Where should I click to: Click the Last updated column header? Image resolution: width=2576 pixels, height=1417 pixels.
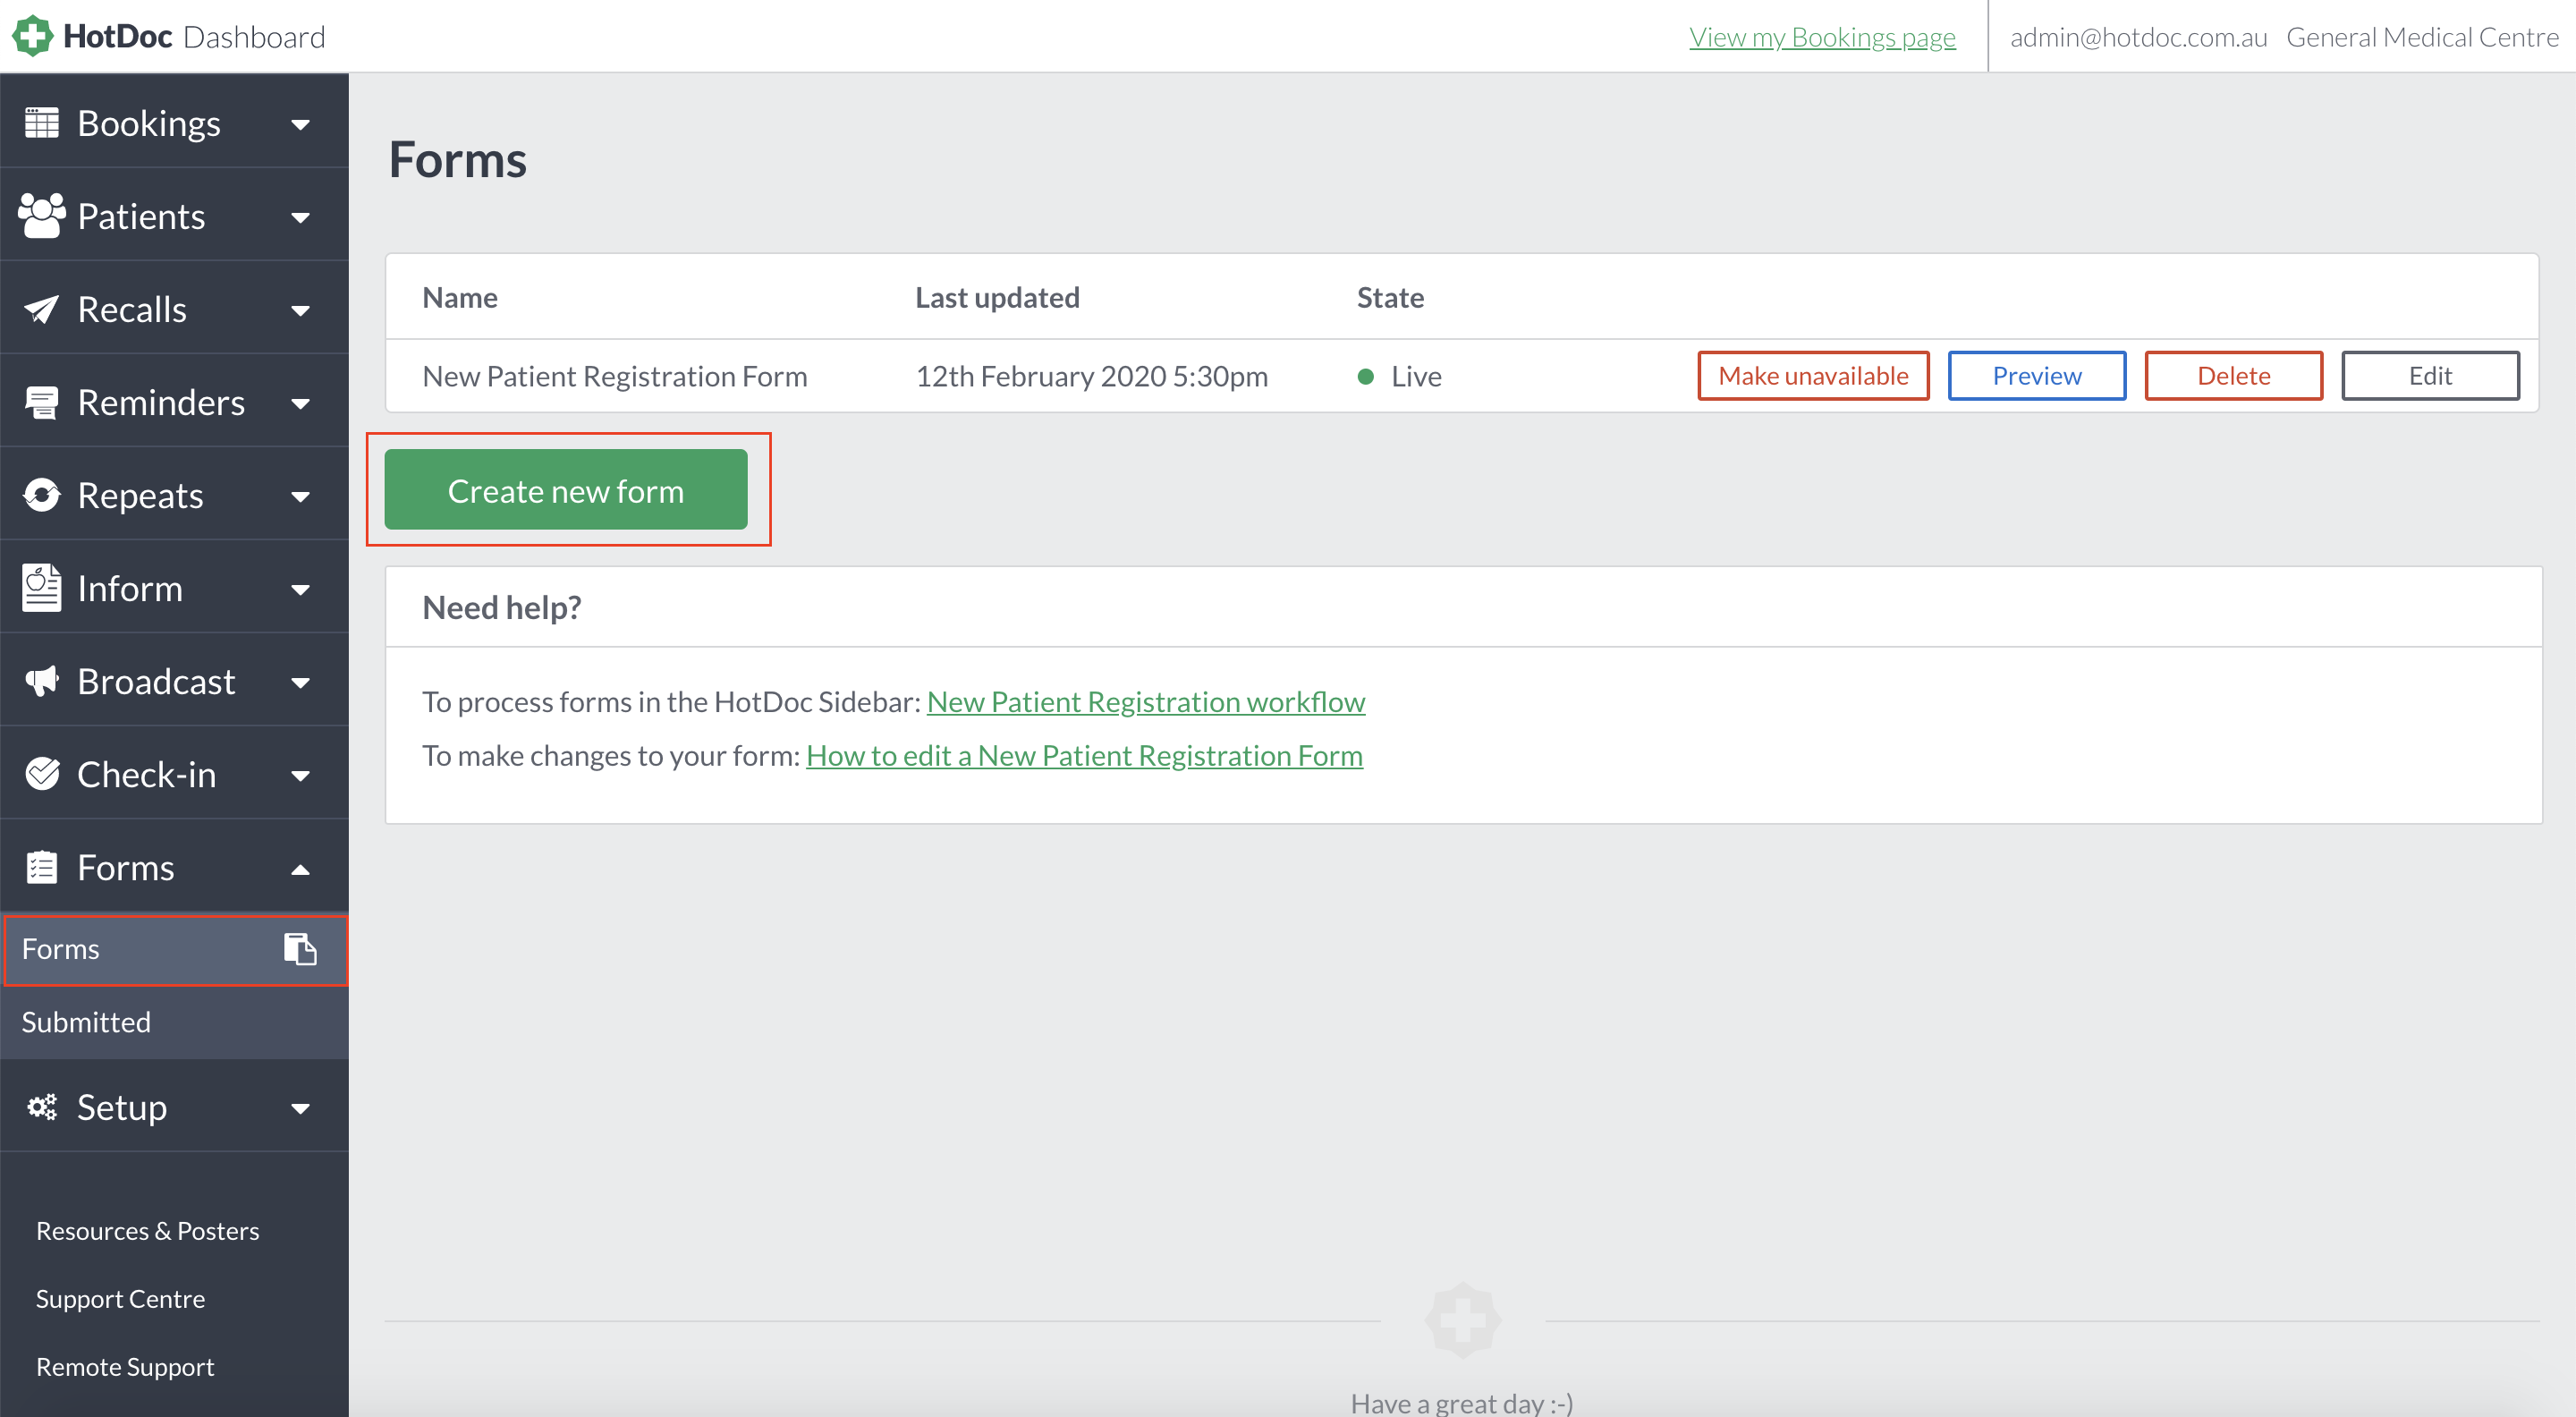pos(997,297)
